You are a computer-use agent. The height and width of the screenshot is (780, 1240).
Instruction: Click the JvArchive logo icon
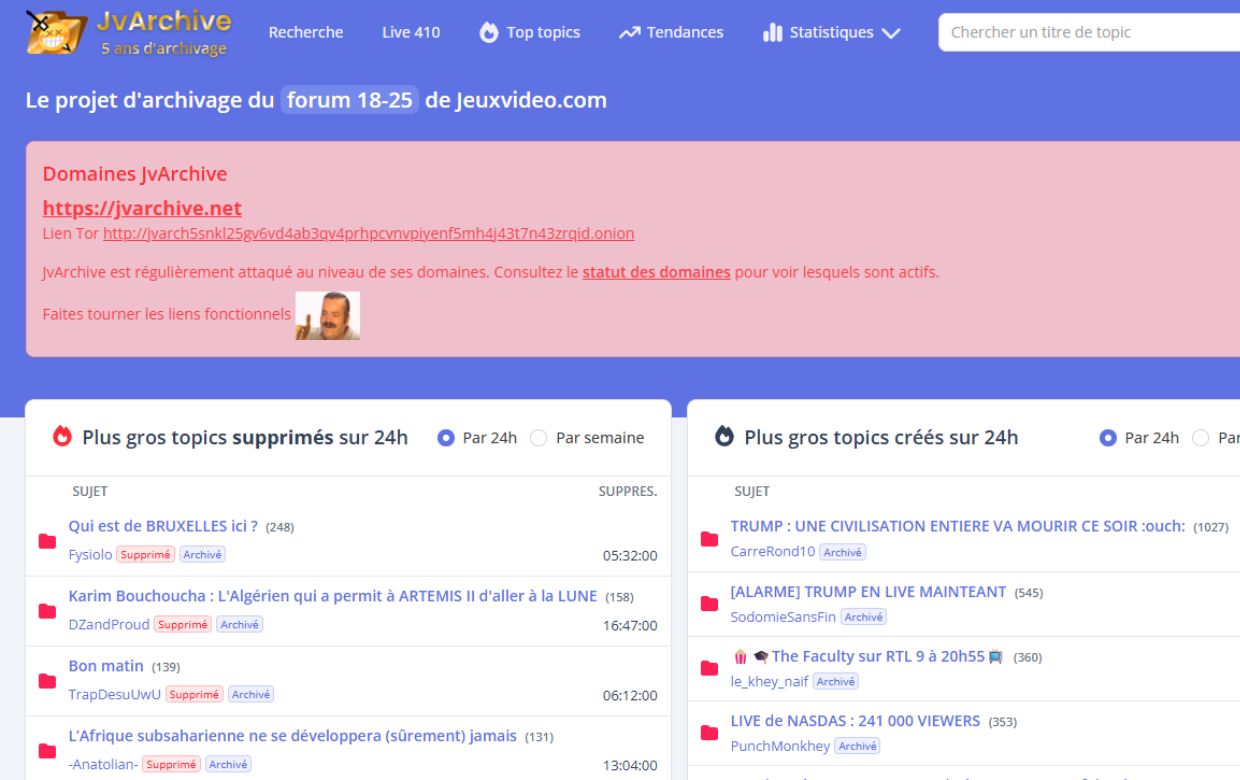tap(55, 31)
